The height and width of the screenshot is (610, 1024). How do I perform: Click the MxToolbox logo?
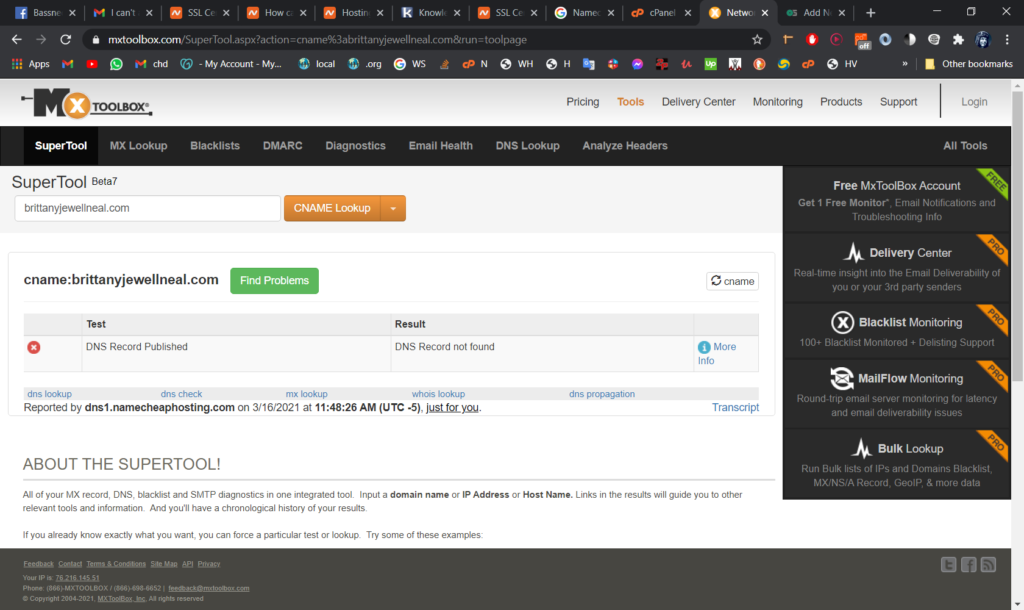tap(86, 103)
